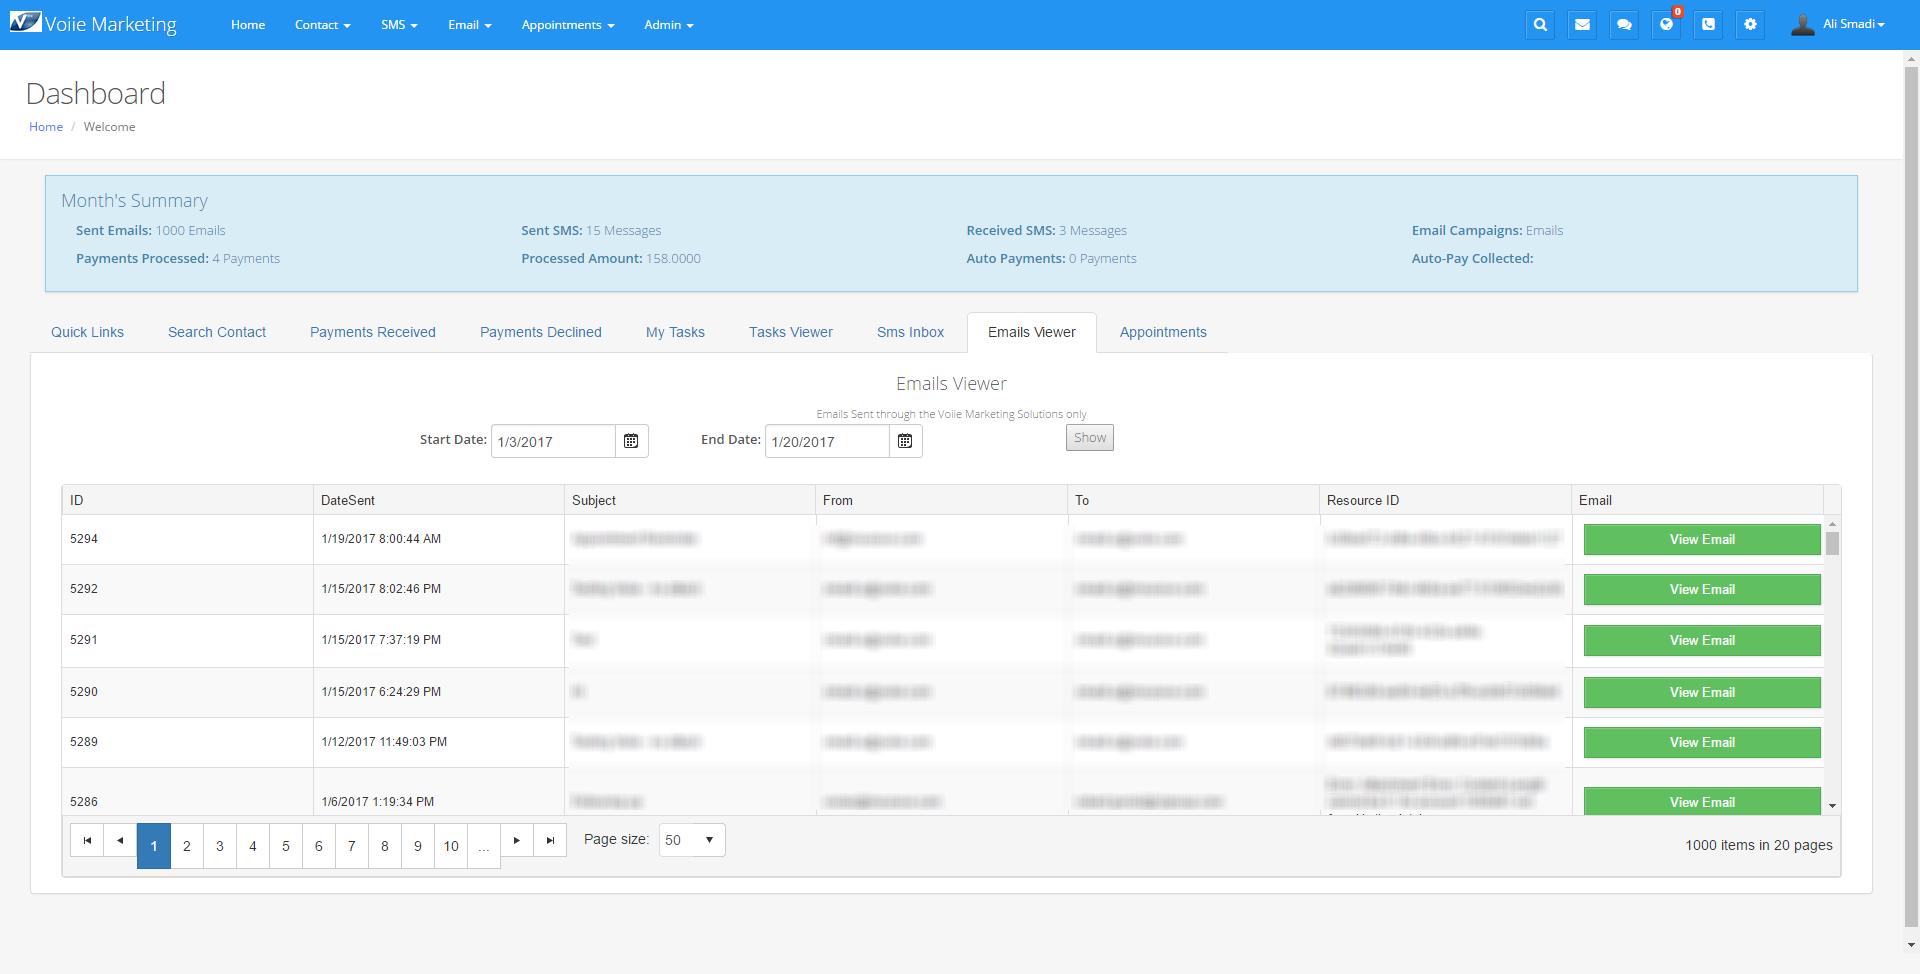
Task: Open the SMS dropdown menu
Action: [x=399, y=25]
